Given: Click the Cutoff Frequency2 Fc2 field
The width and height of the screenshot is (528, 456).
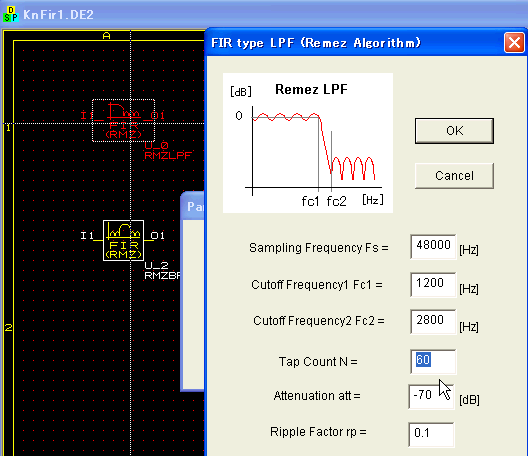Looking at the screenshot, I should [433, 322].
